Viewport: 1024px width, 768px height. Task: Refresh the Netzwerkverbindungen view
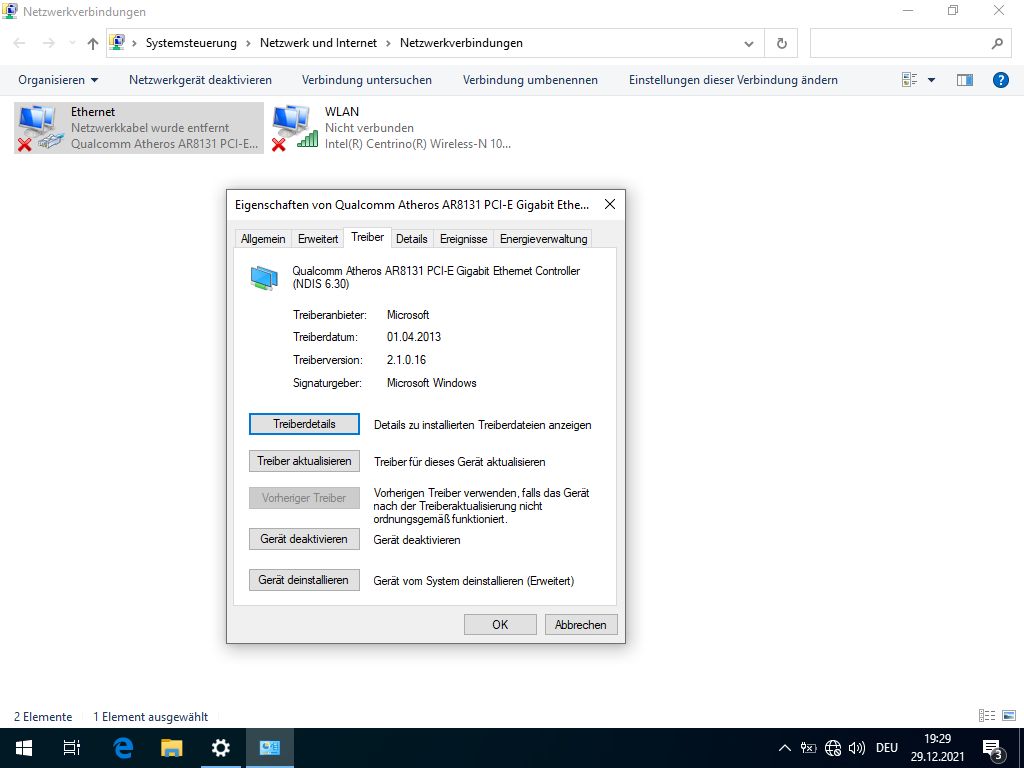pos(782,43)
